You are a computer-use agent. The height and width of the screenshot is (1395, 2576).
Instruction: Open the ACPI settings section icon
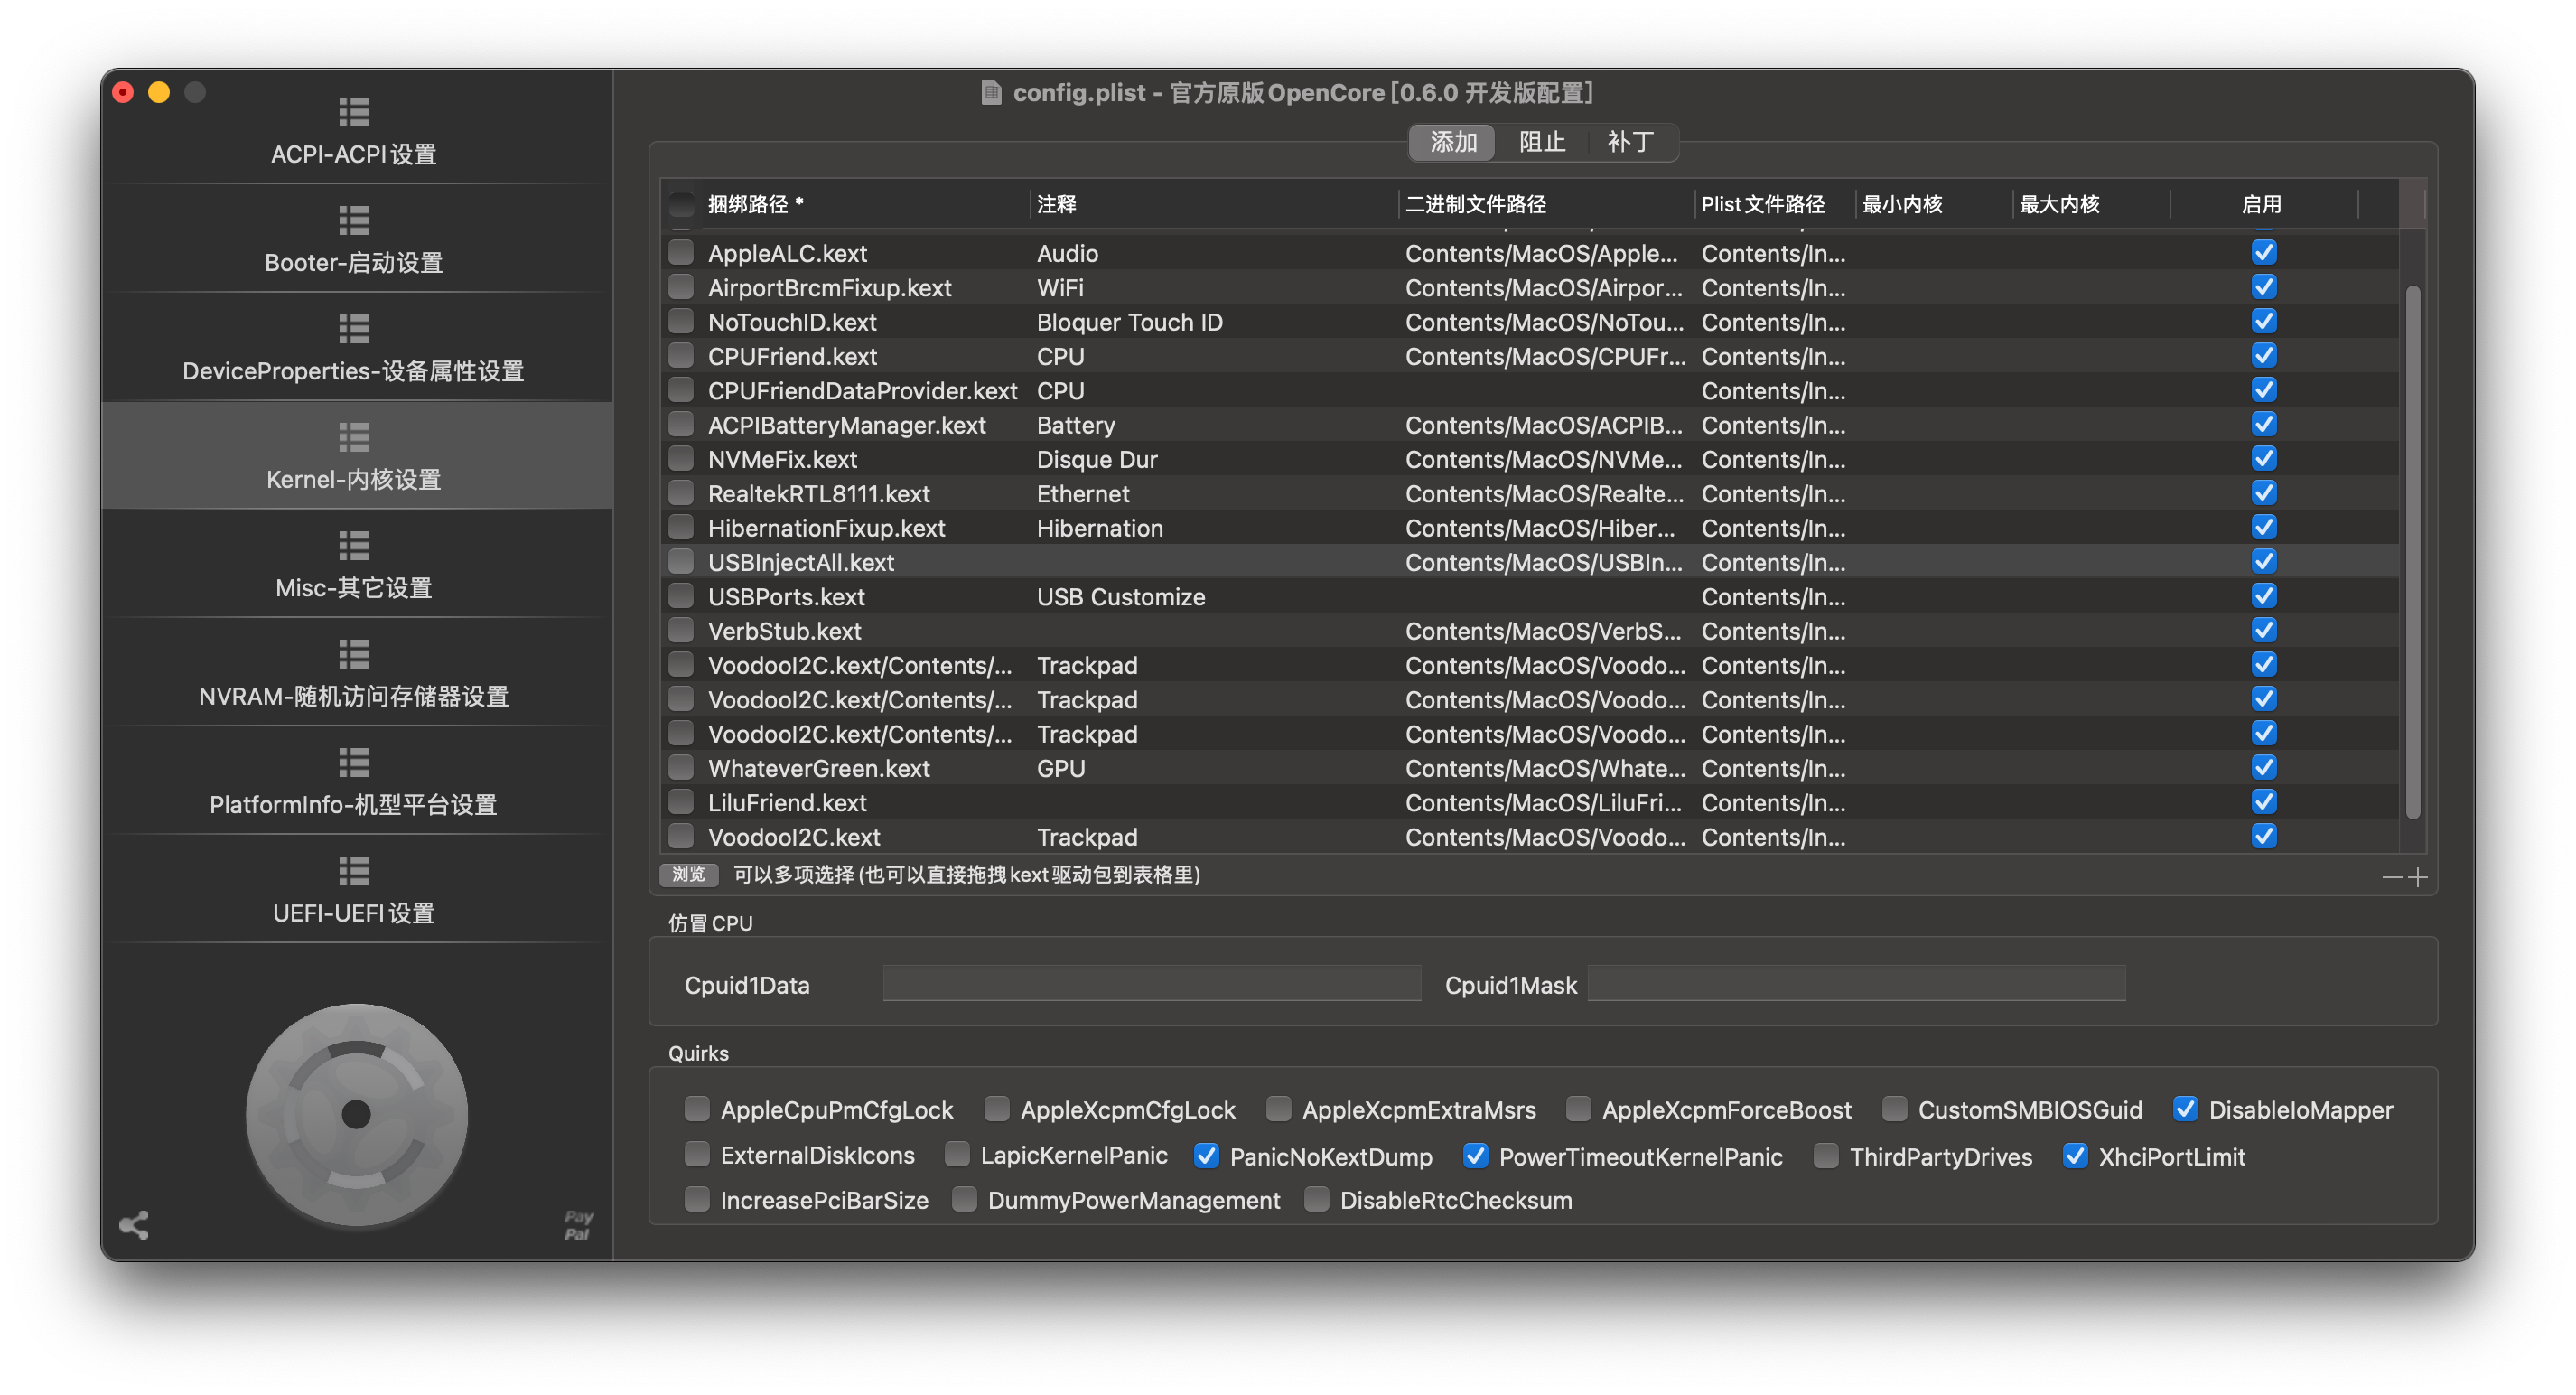[353, 112]
